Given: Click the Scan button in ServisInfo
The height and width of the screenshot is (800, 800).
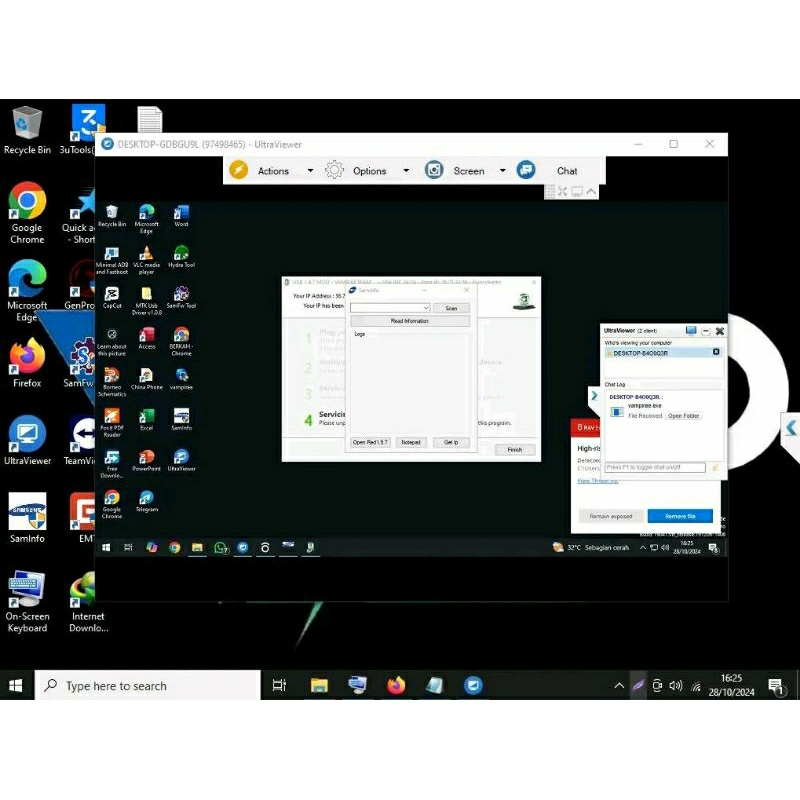Looking at the screenshot, I should (x=451, y=307).
